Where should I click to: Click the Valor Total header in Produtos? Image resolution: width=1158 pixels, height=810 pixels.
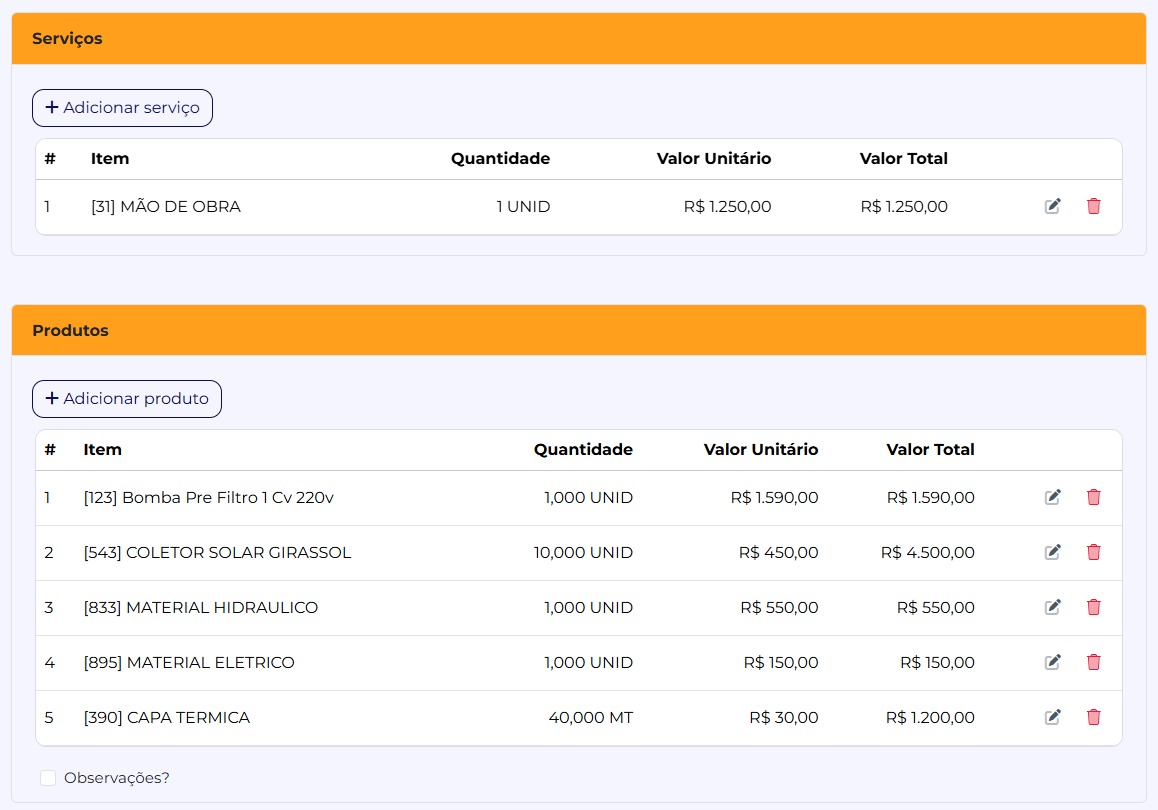pyautogui.click(x=930, y=450)
